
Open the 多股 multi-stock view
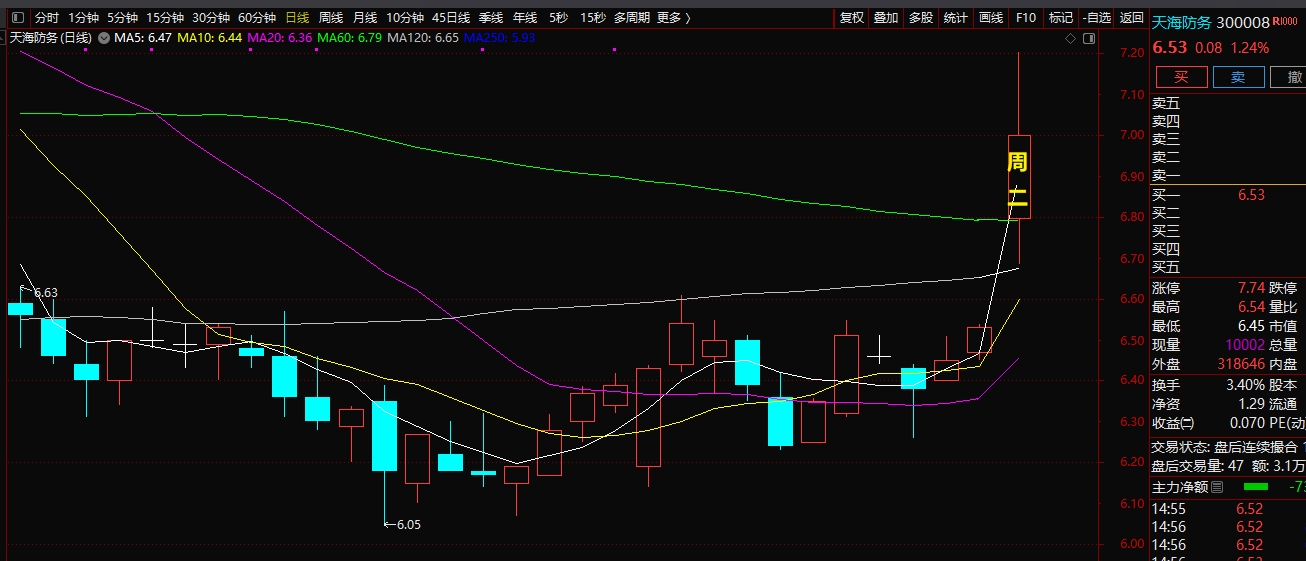point(920,18)
